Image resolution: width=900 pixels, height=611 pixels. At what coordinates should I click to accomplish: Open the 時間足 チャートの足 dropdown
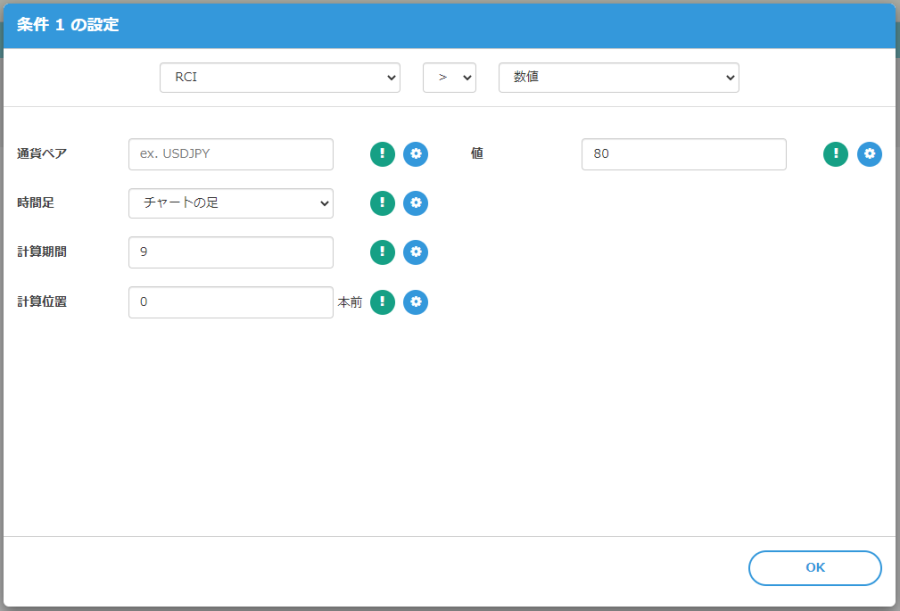[230, 203]
